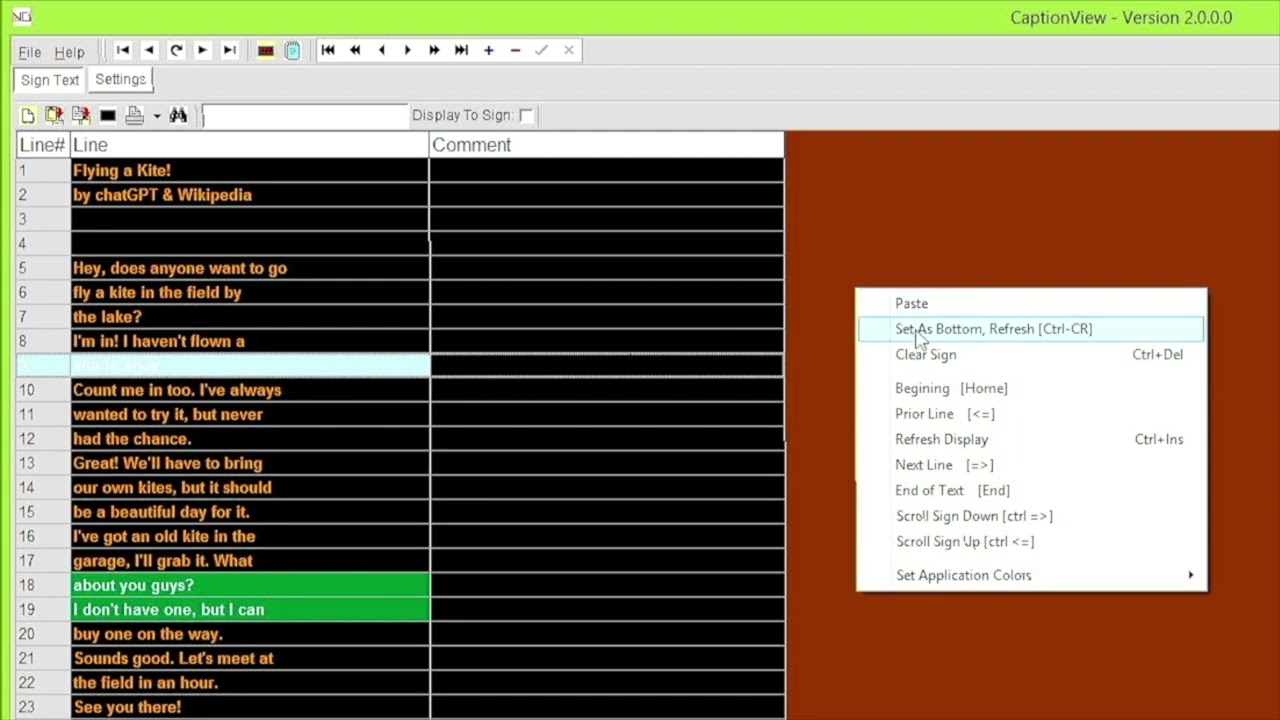1280x720 pixels.
Task: Click the red LED sign display icon
Action: [266, 51]
